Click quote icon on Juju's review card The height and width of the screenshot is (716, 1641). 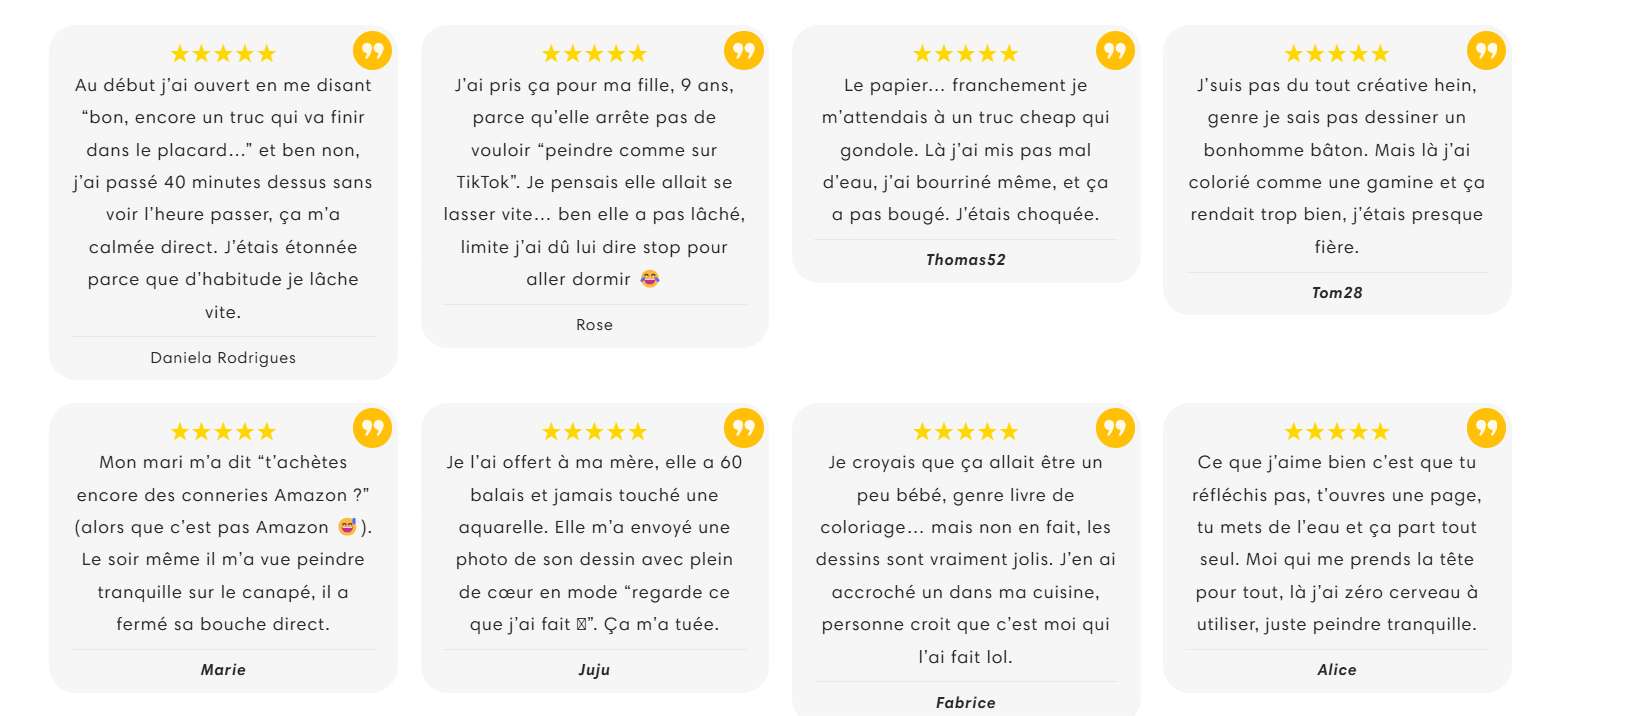click(x=743, y=428)
